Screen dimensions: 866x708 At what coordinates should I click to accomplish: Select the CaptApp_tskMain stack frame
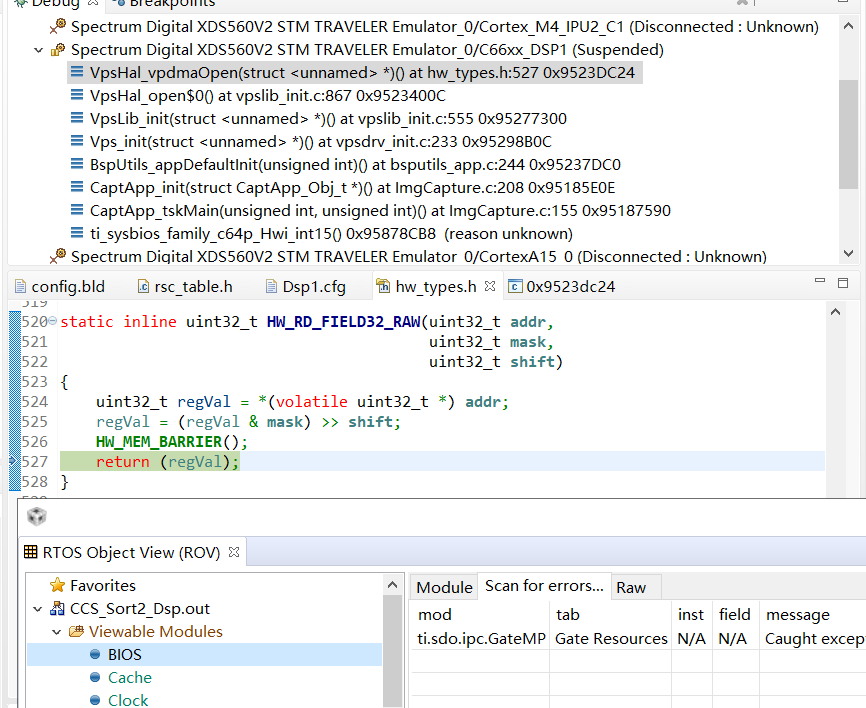pos(380,211)
